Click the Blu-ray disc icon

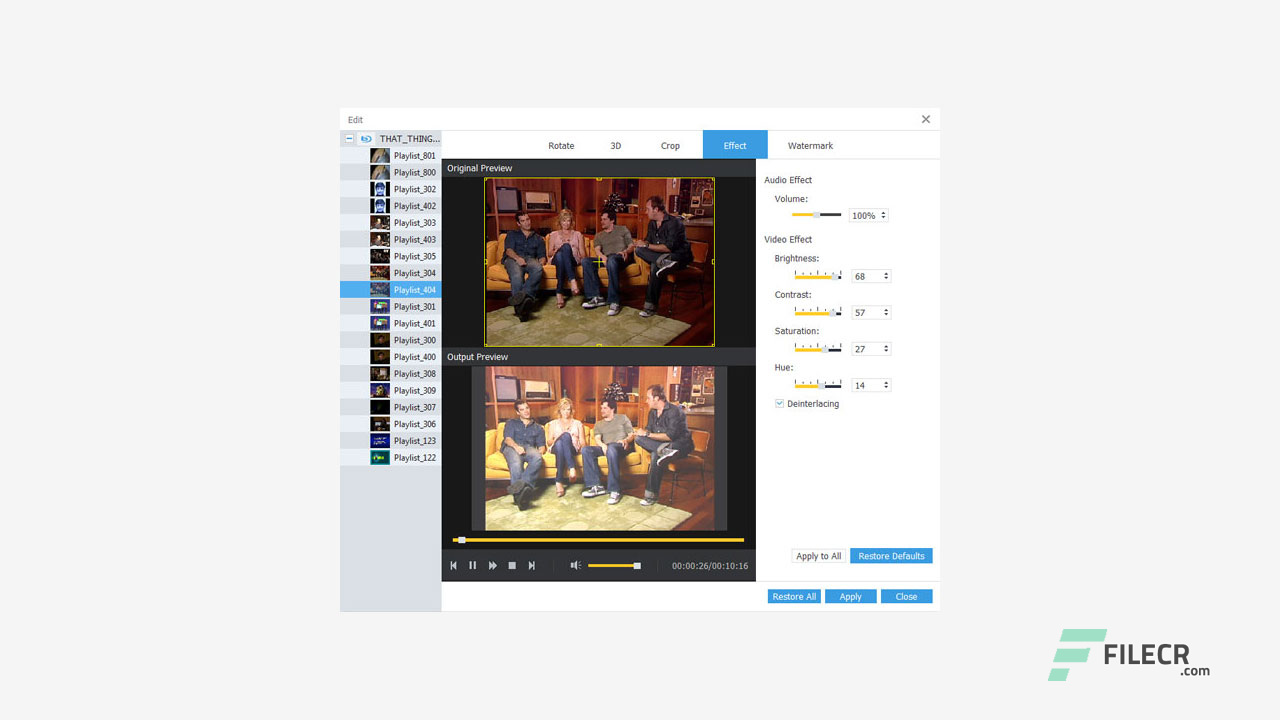366,139
